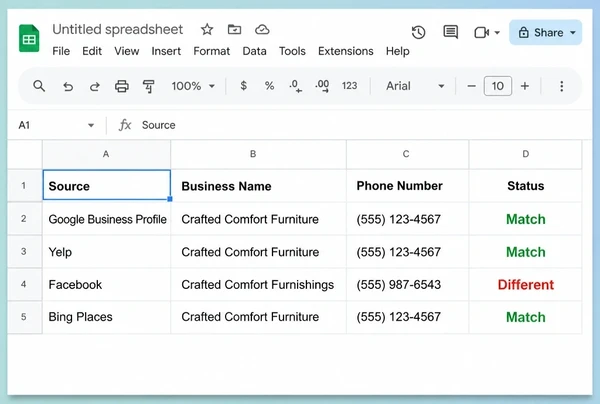Open the Google Sheets home icon
Screen dimensions: 600x404
29,38
